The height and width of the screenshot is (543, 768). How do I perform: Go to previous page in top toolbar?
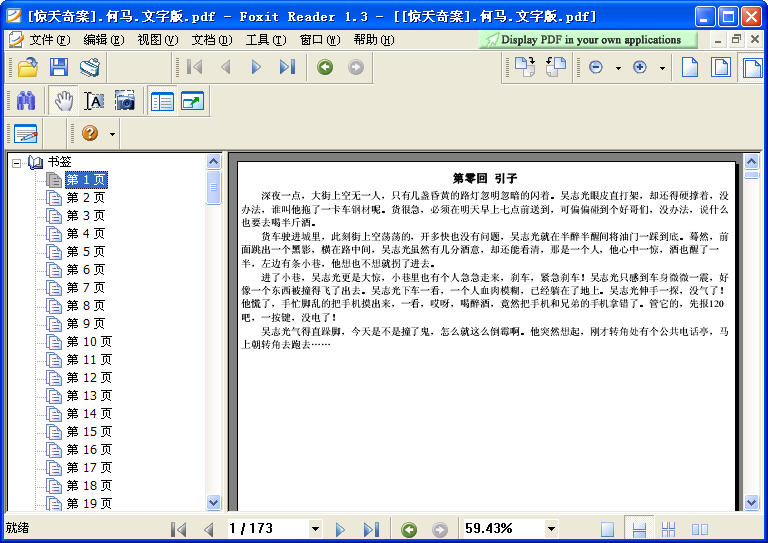pos(225,67)
